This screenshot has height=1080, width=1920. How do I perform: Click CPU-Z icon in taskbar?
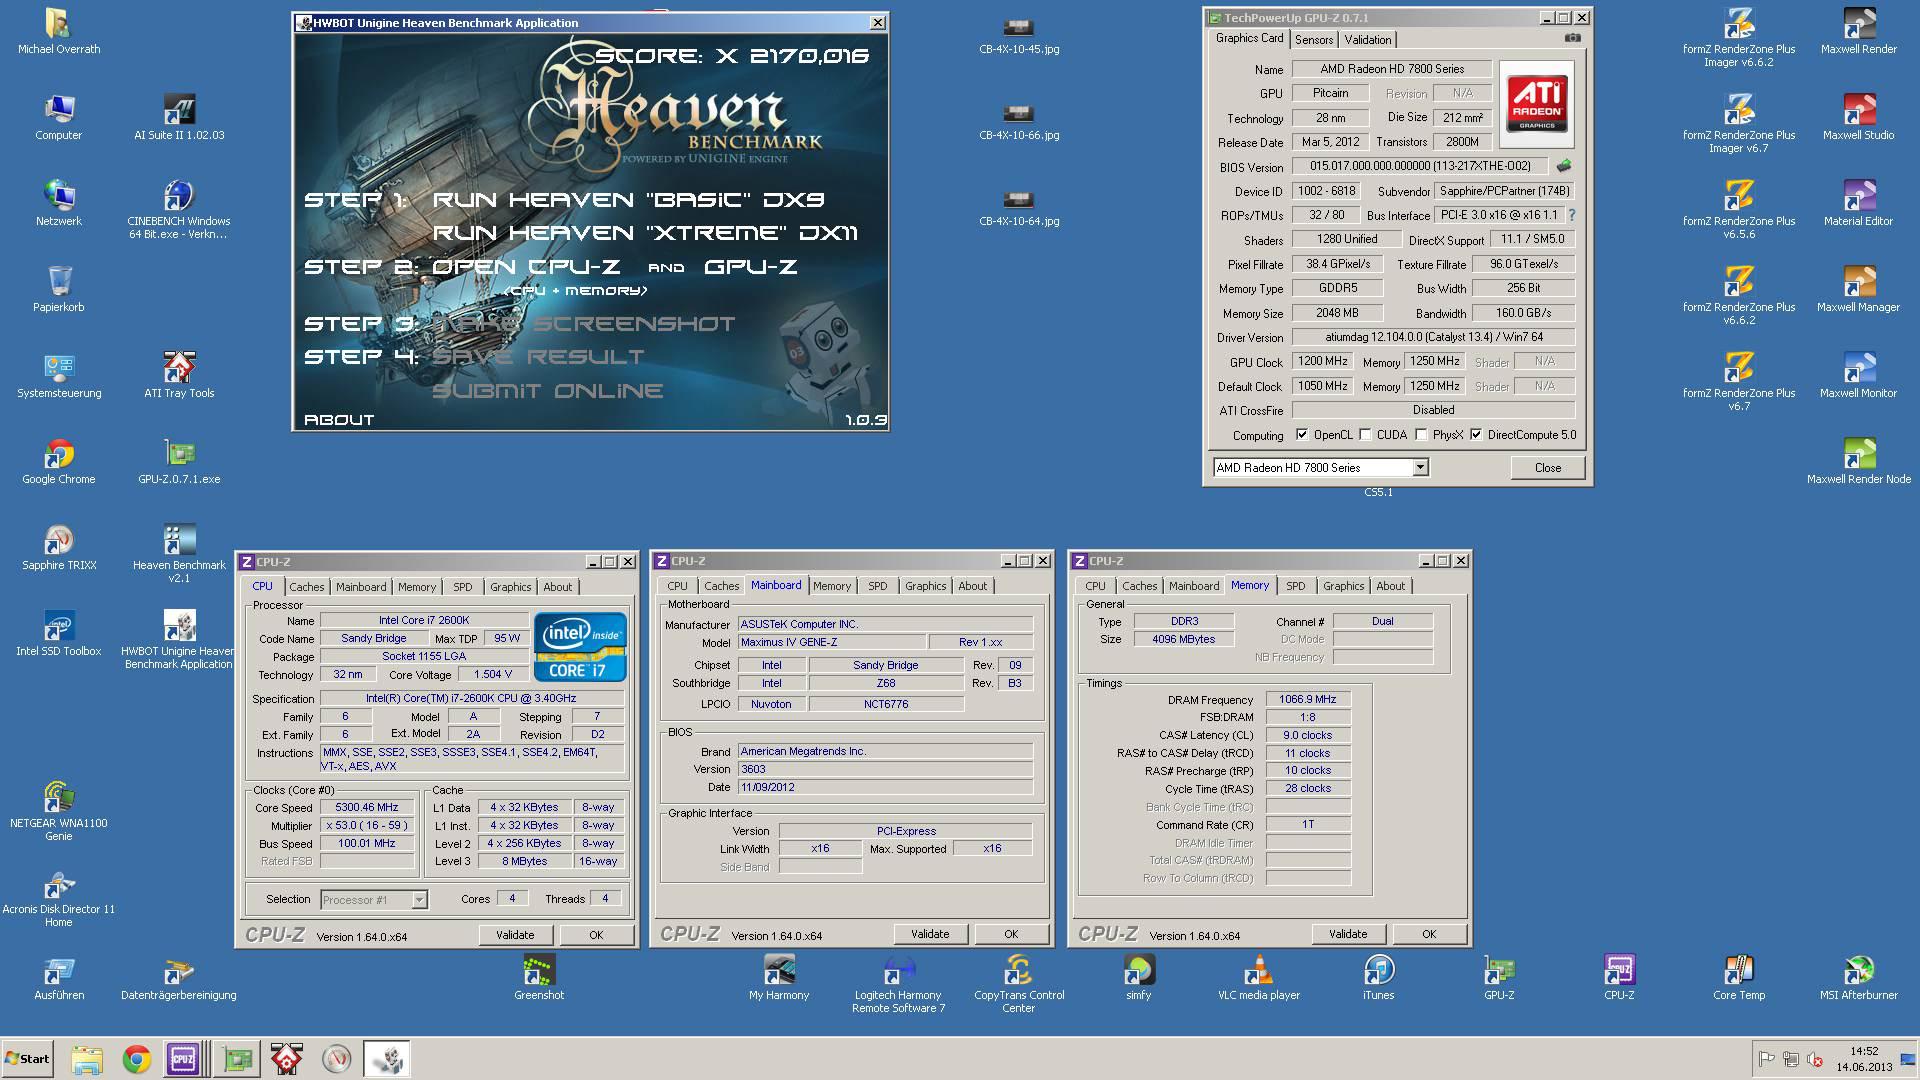tap(183, 1059)
